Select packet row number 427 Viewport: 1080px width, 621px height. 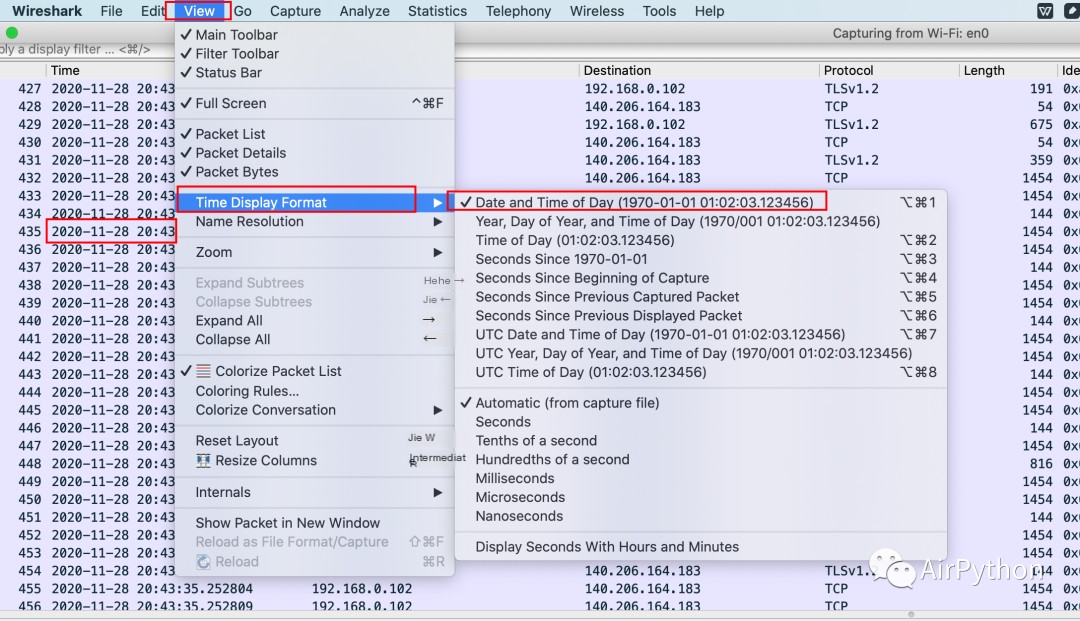(540, 89)
